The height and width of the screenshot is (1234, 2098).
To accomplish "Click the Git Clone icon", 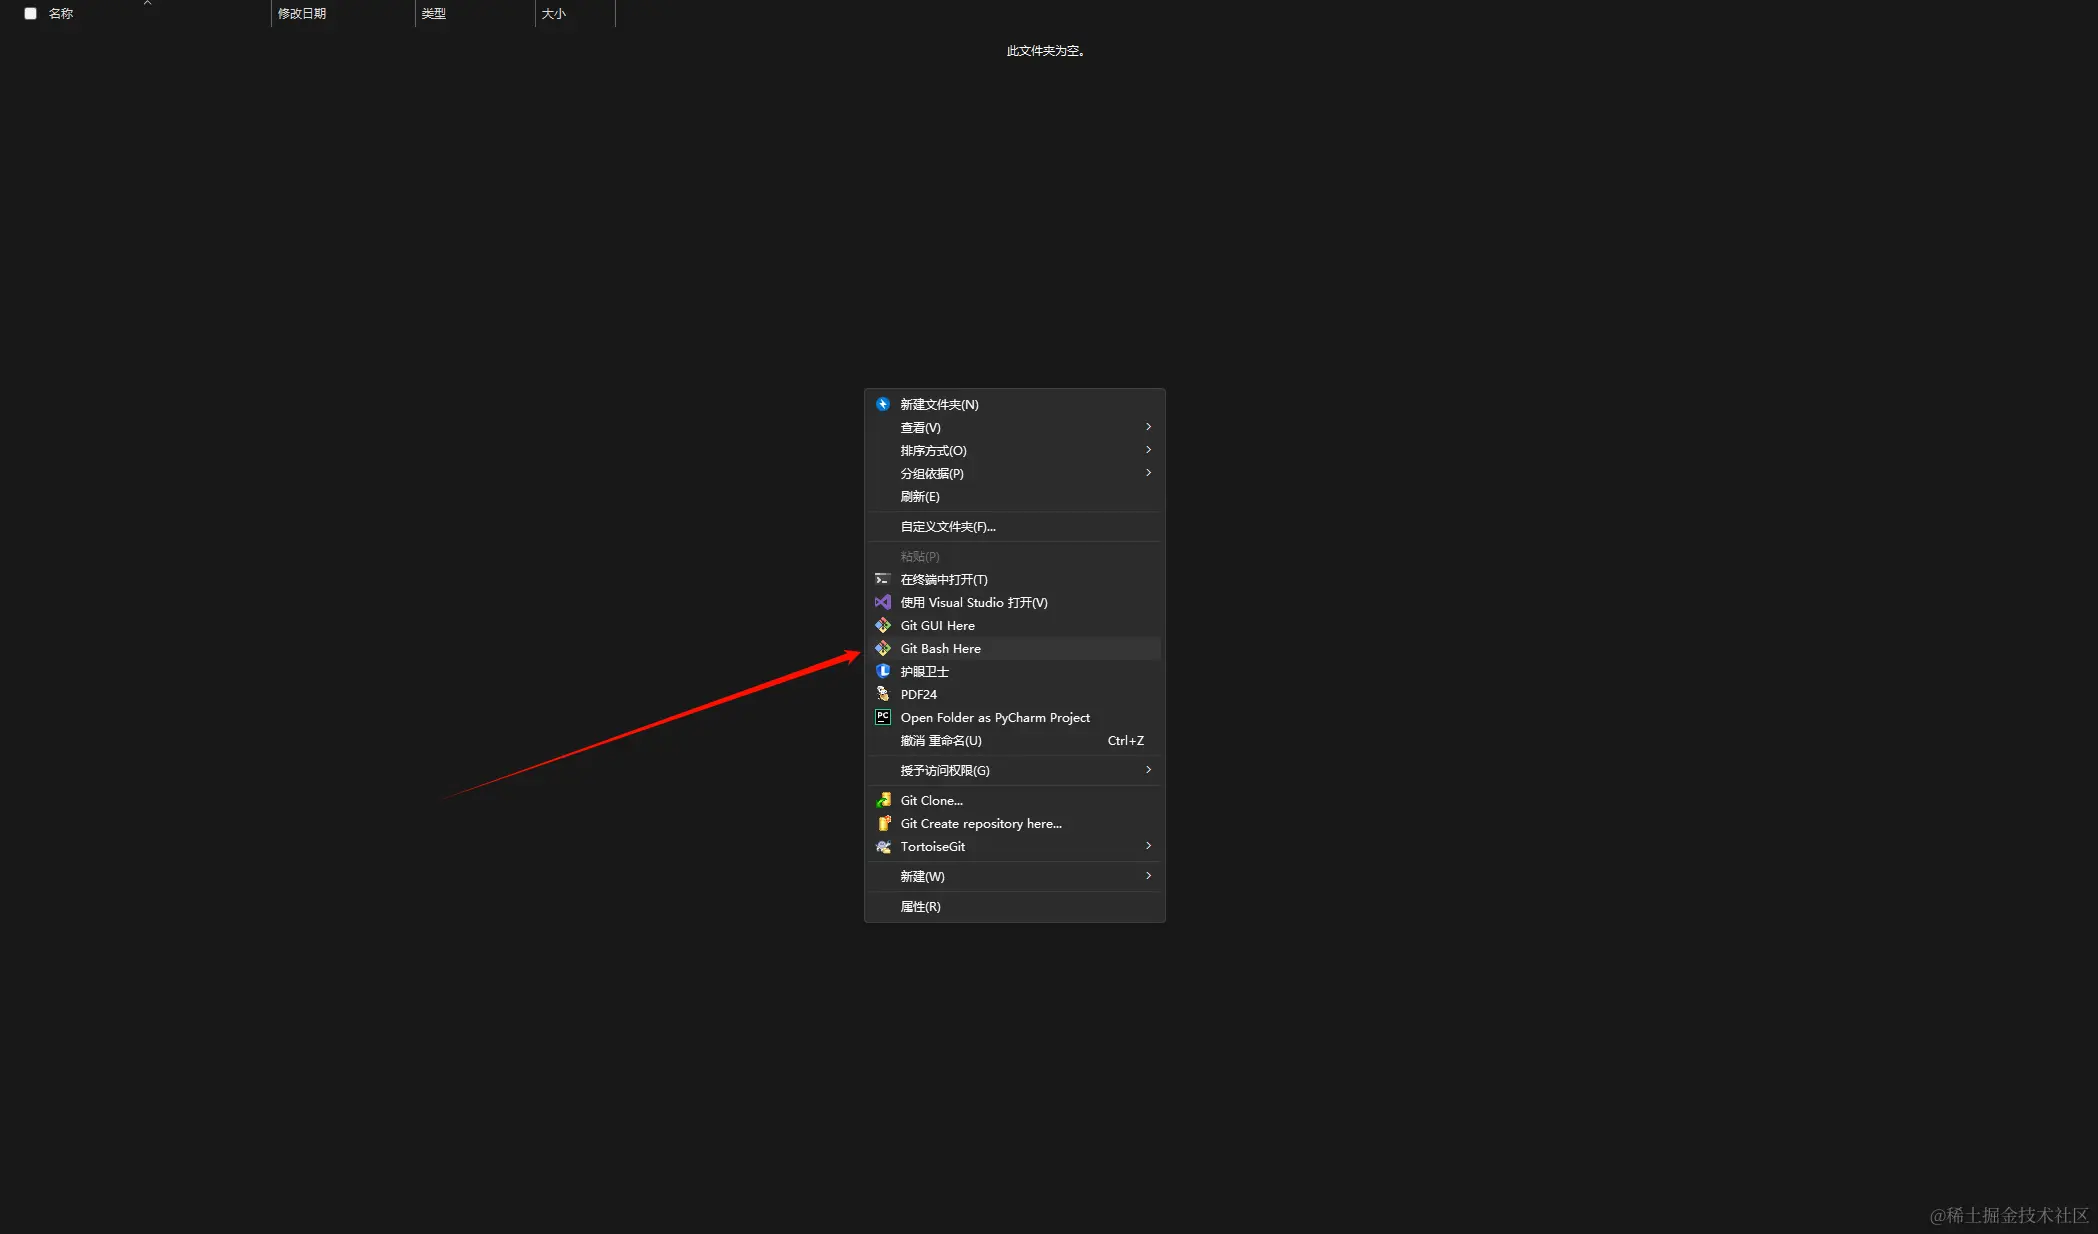I will click(x=883, y=801).
